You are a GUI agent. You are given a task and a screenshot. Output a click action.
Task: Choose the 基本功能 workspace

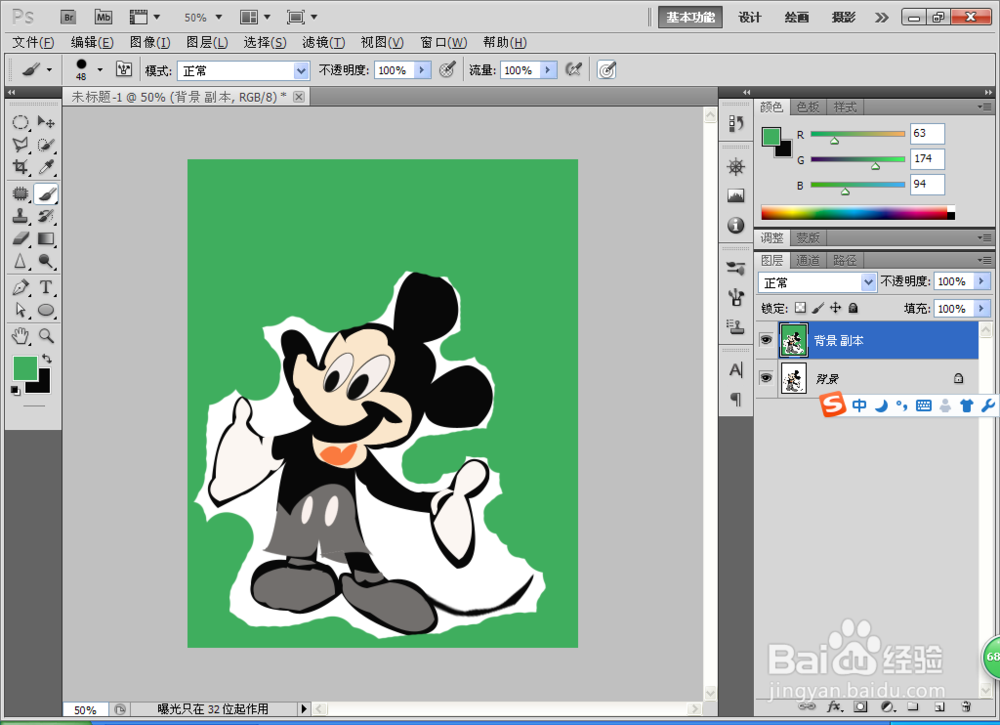click(x=690, y=17)
